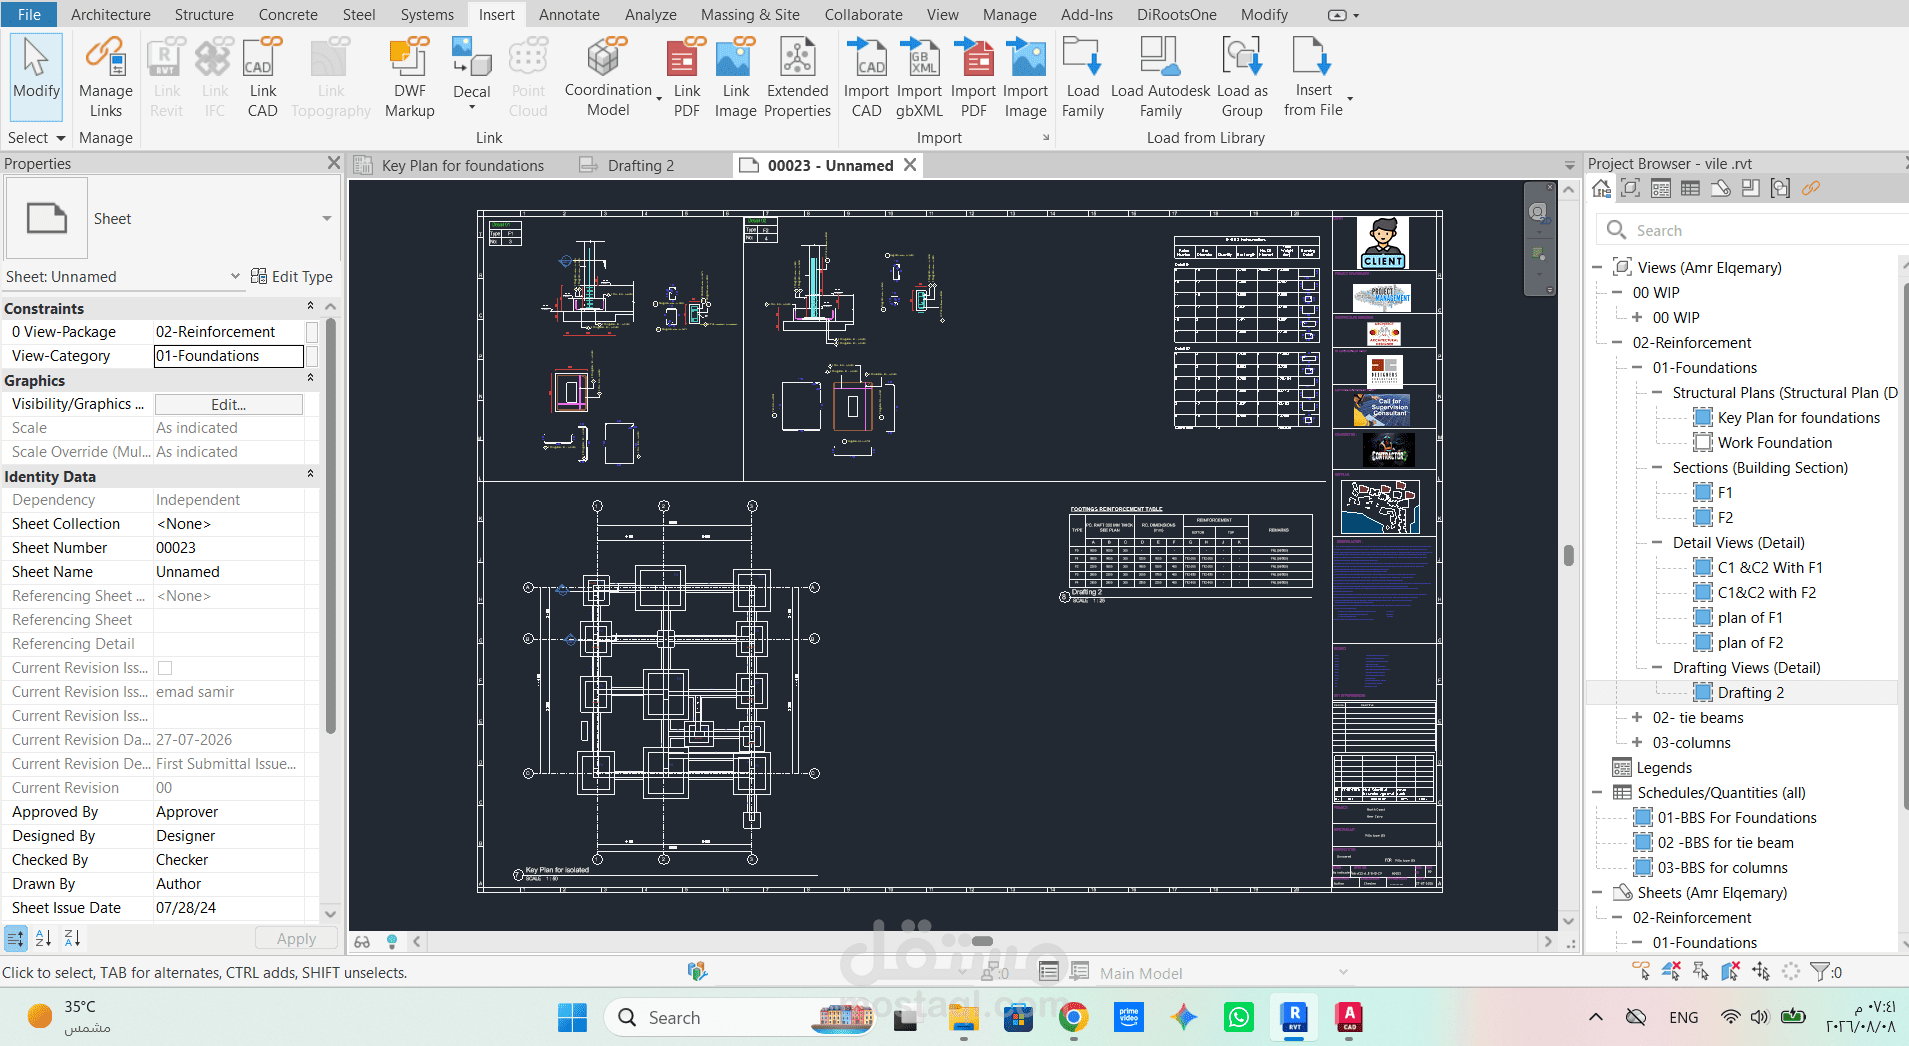
Task: Toggle Select Underlay Elements in status bar
Action: 1671,971
